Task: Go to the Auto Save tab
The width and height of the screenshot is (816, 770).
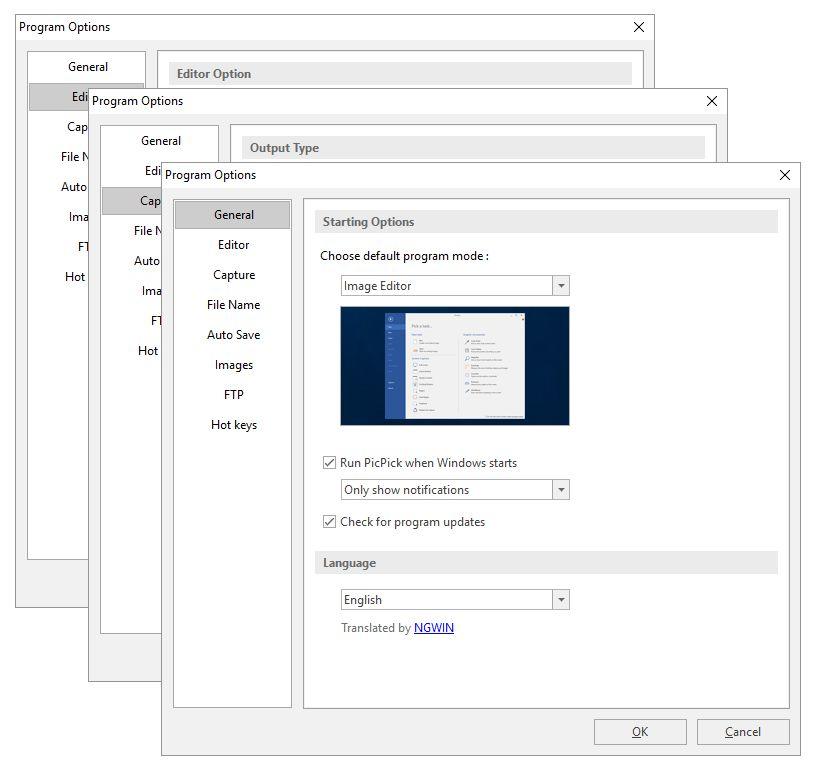Action: point(233,335)
